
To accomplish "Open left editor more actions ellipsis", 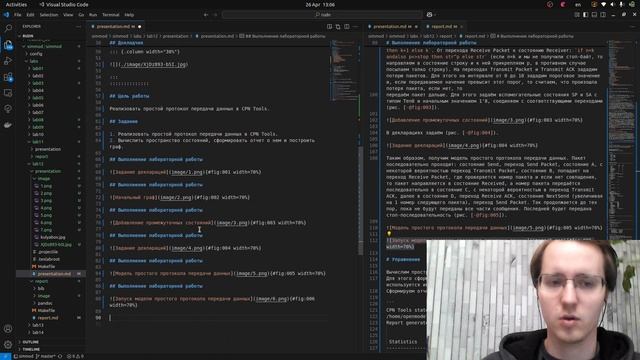I will (355, 27).
